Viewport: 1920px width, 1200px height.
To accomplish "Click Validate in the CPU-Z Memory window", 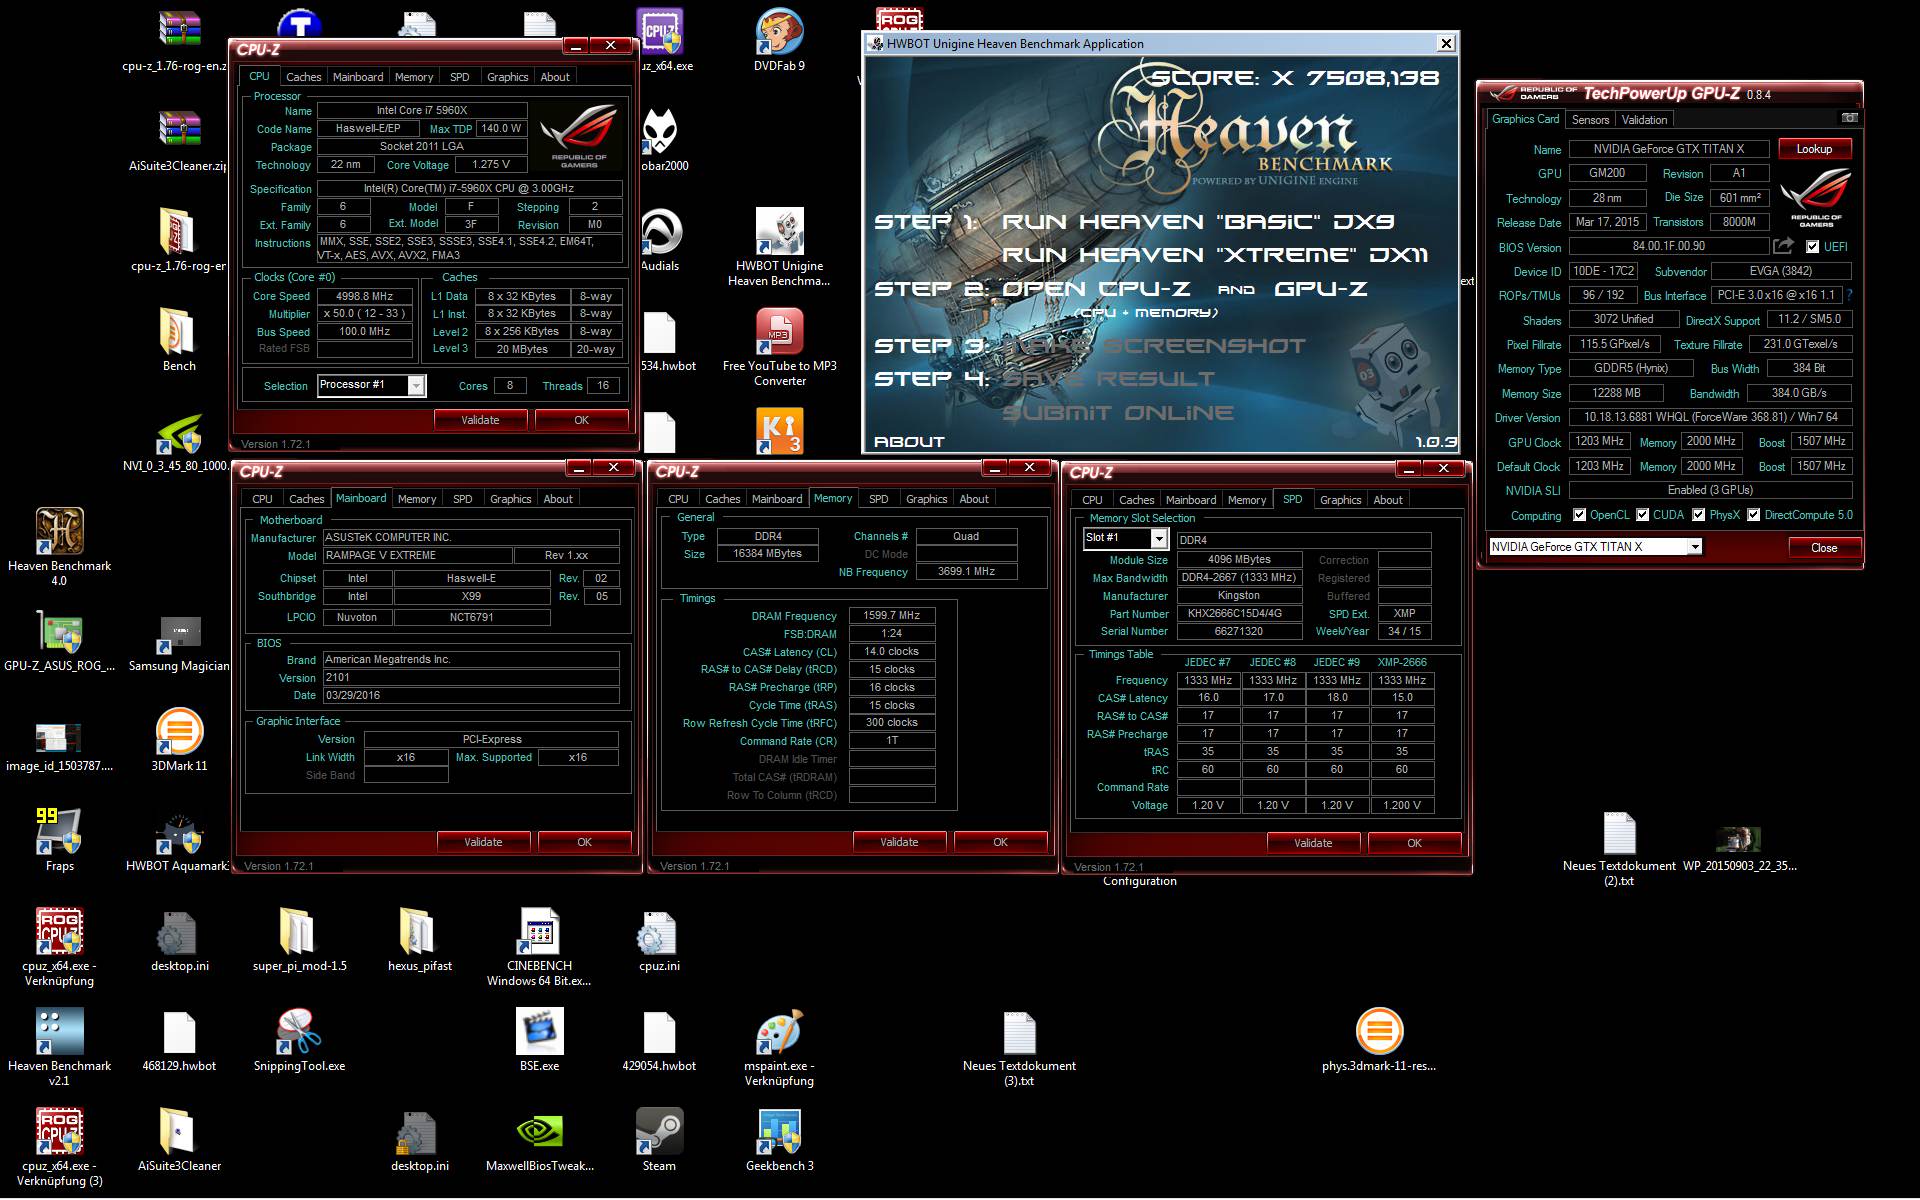I will [x=899, y=842].
